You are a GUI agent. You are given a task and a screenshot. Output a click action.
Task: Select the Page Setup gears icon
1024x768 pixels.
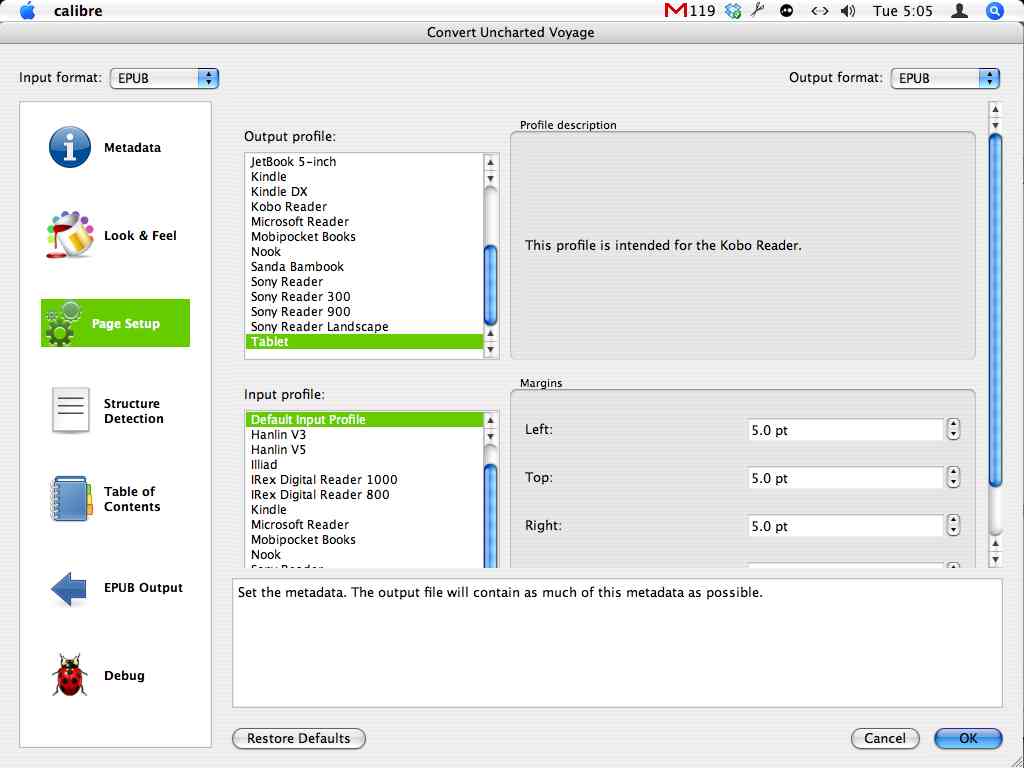[x=63, y=323]
